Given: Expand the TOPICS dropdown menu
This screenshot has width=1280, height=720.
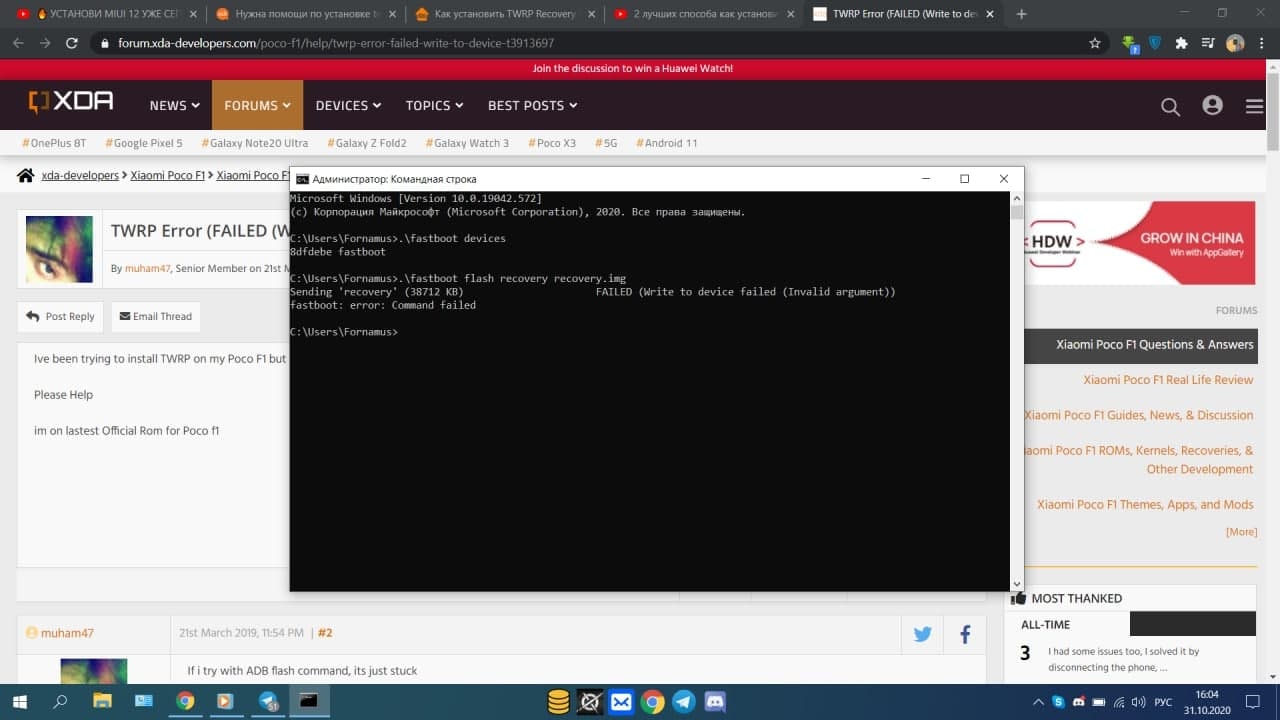Looking at the screenshot, I should [x=434, y=105].
